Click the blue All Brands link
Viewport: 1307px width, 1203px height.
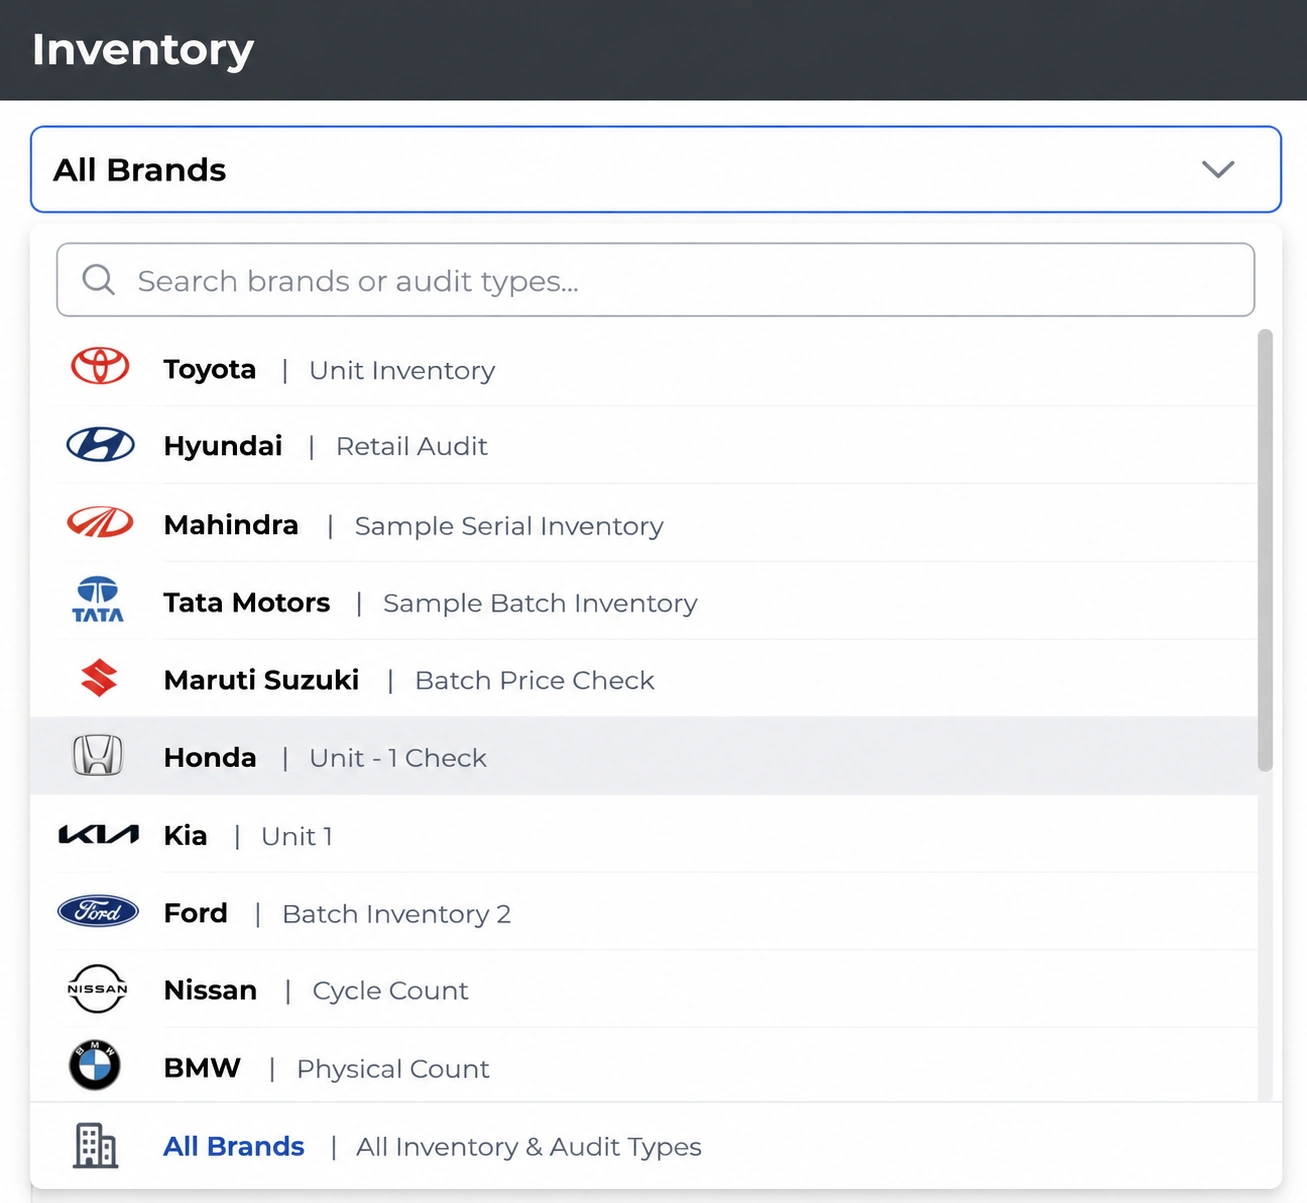click(x=234, y=1146)
